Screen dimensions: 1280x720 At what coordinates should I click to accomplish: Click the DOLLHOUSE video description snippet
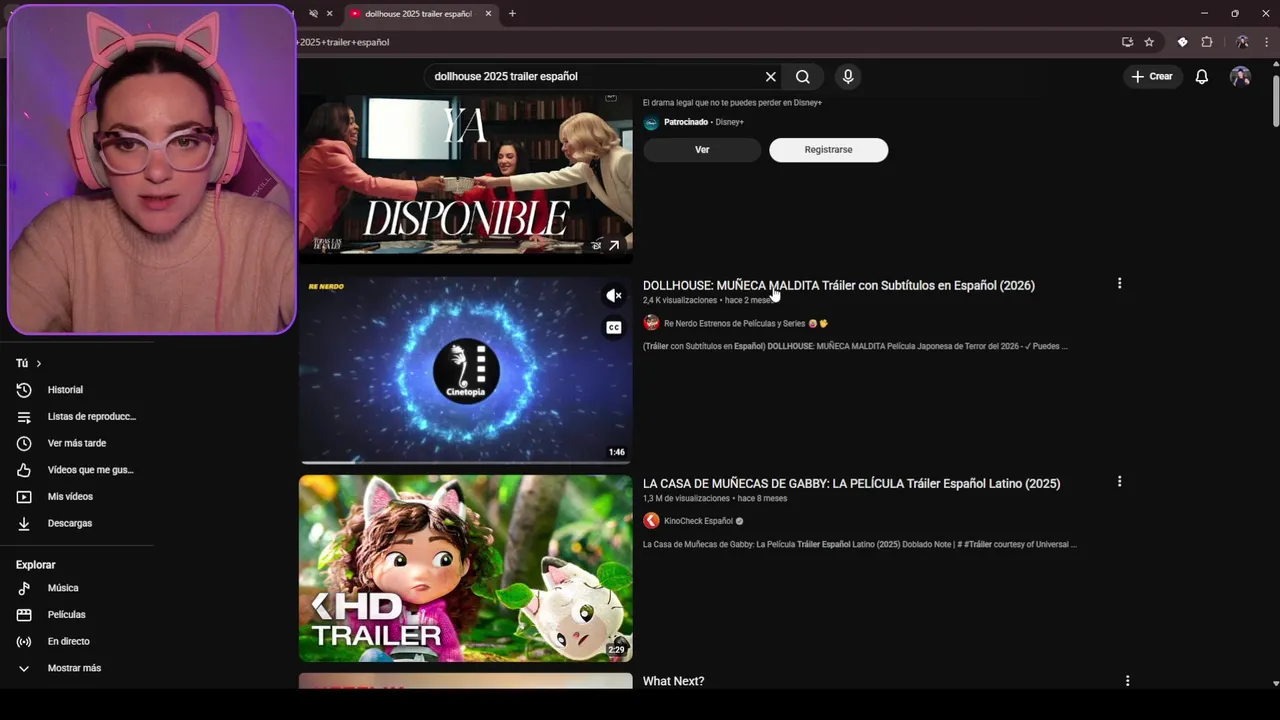[855, 347]
